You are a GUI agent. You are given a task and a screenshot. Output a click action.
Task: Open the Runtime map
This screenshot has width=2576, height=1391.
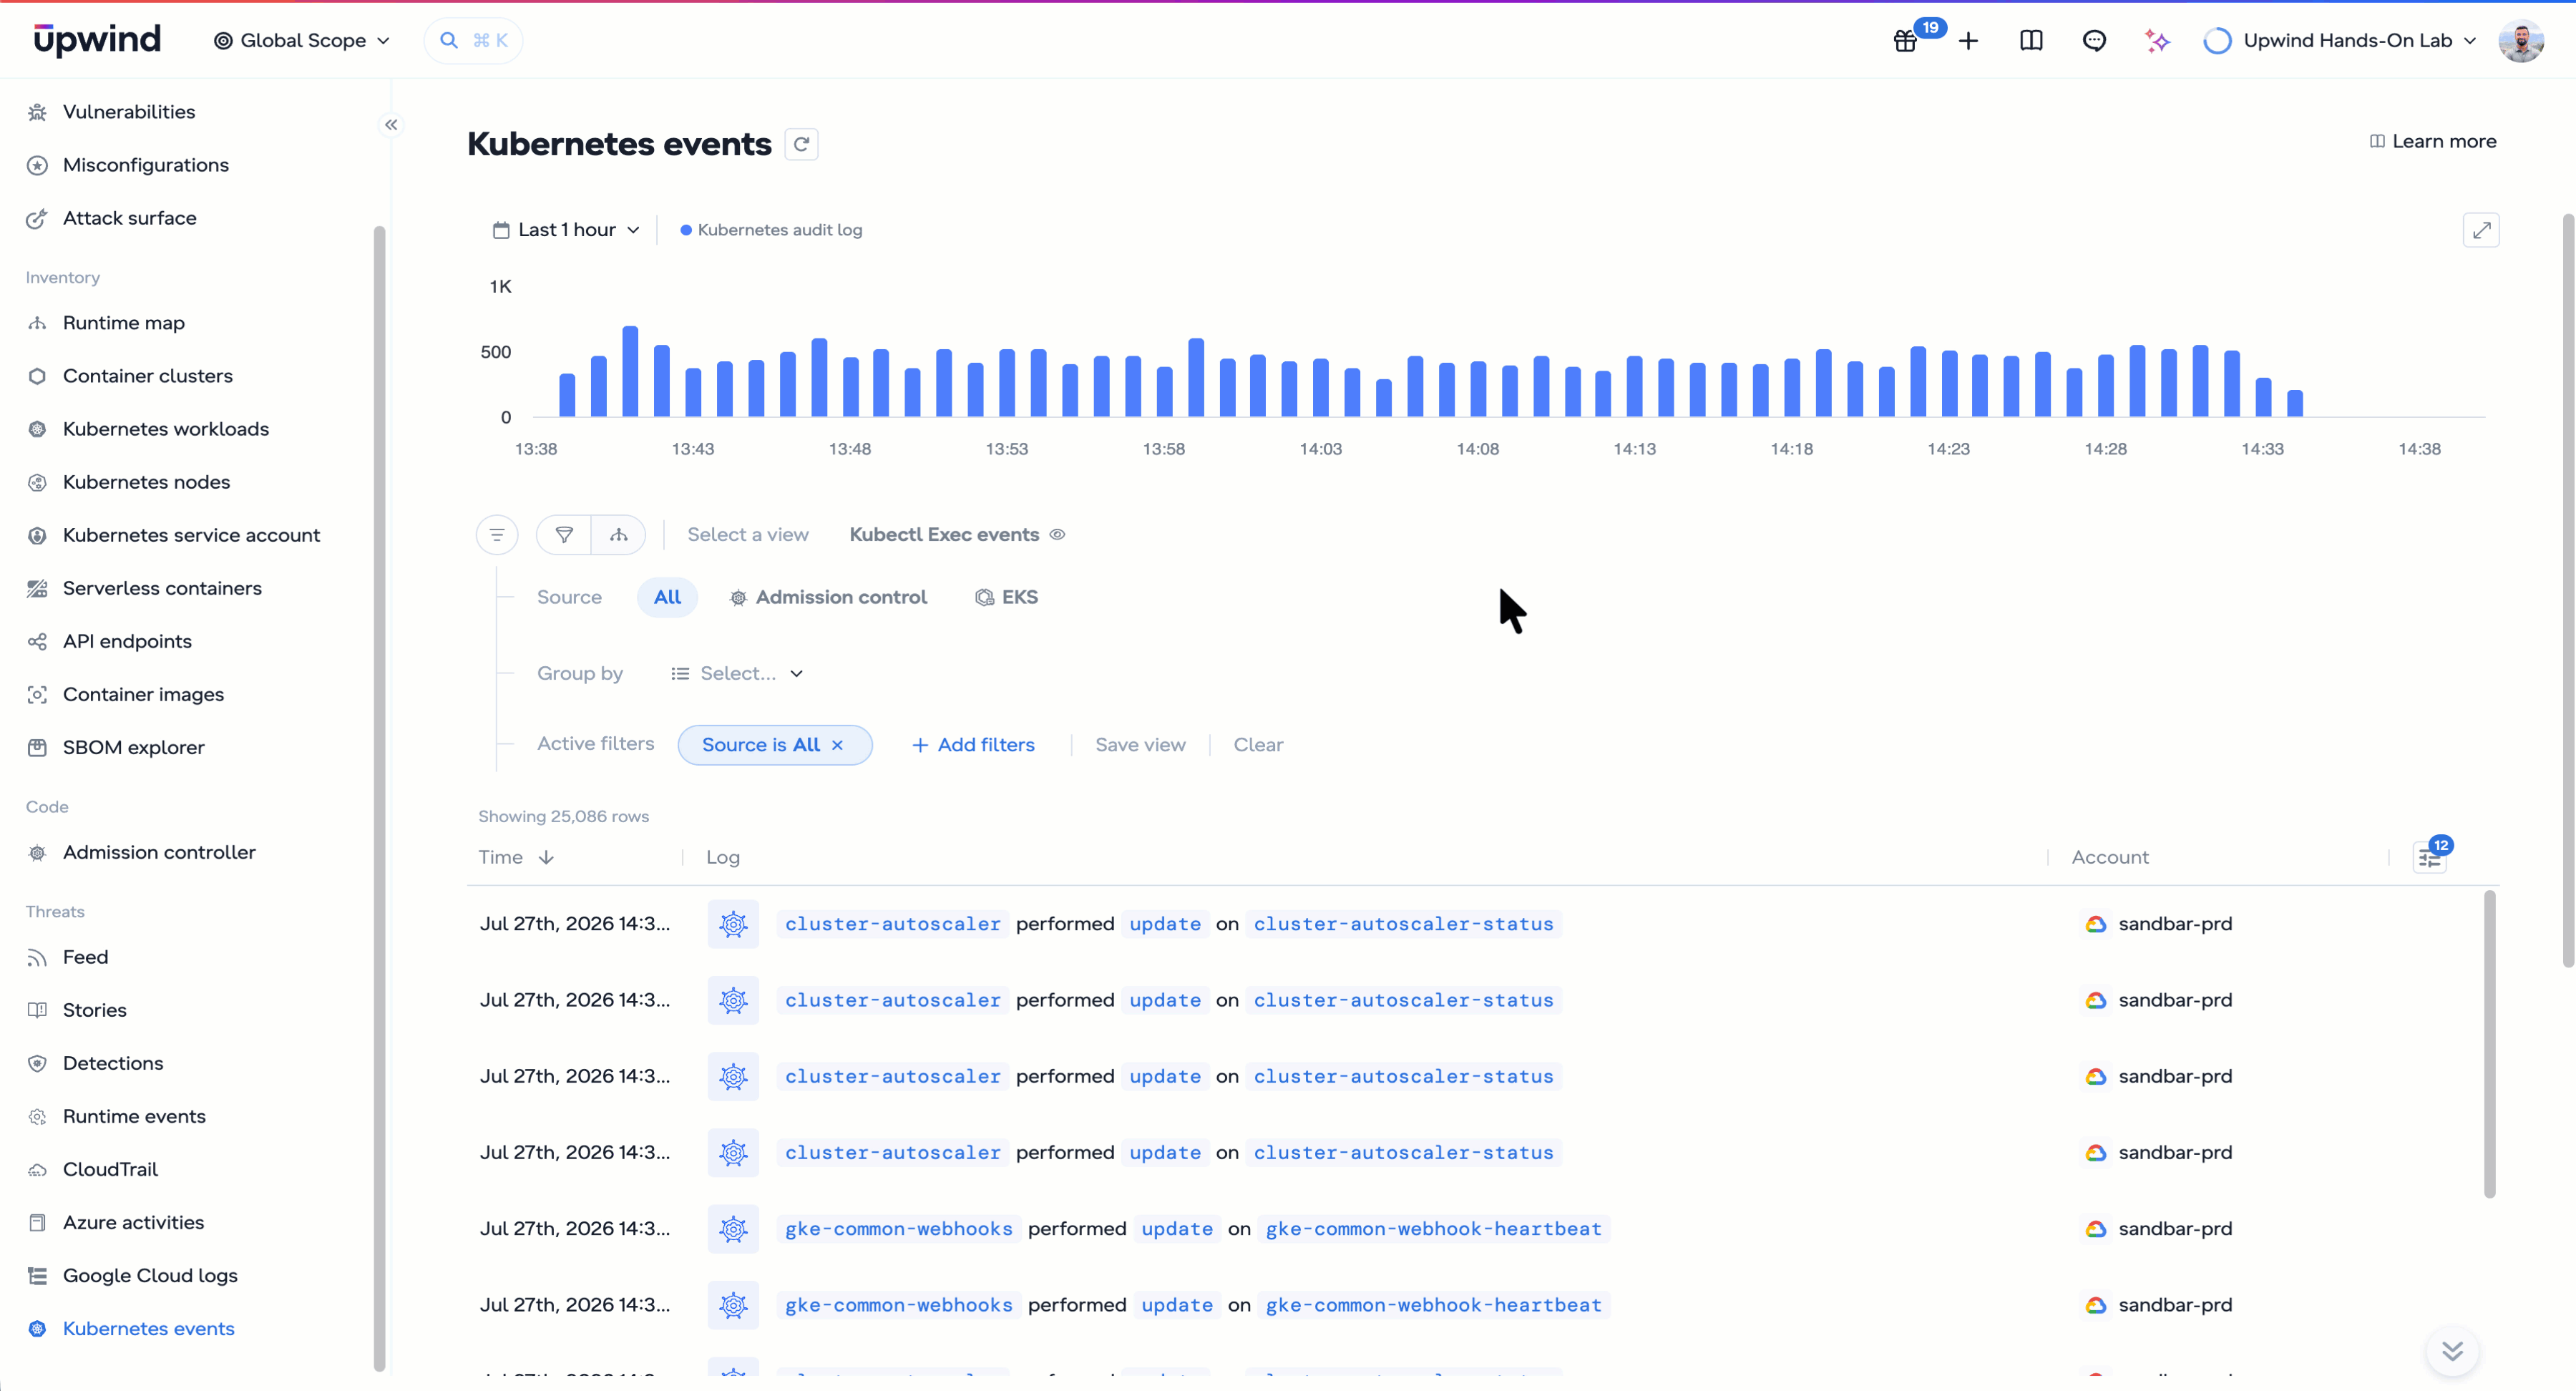tap(124, 323)
